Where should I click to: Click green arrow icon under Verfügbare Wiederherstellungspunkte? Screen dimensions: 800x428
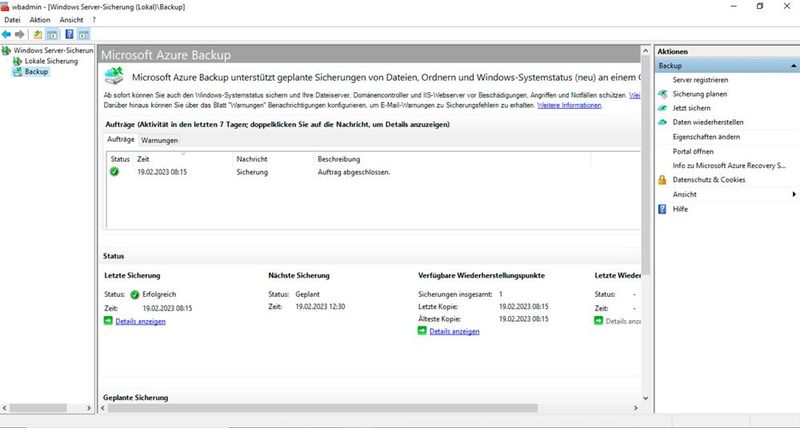coord(422,331)
